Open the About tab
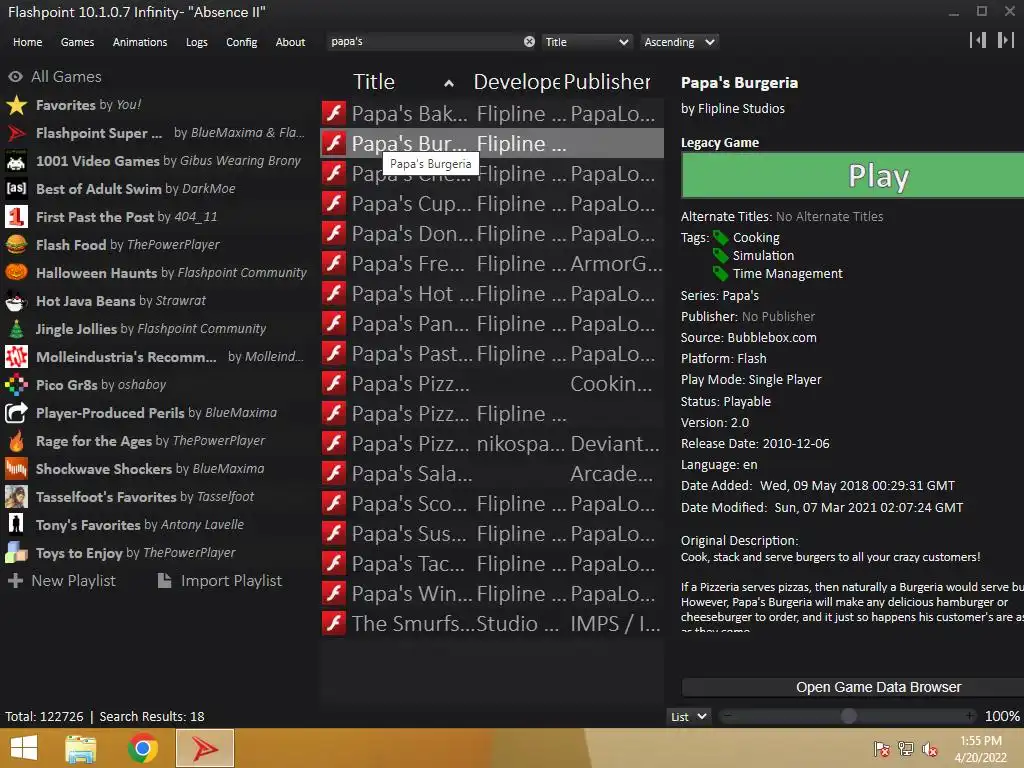Viewport: 1024px width, 768px height. [x=290, y=42]
